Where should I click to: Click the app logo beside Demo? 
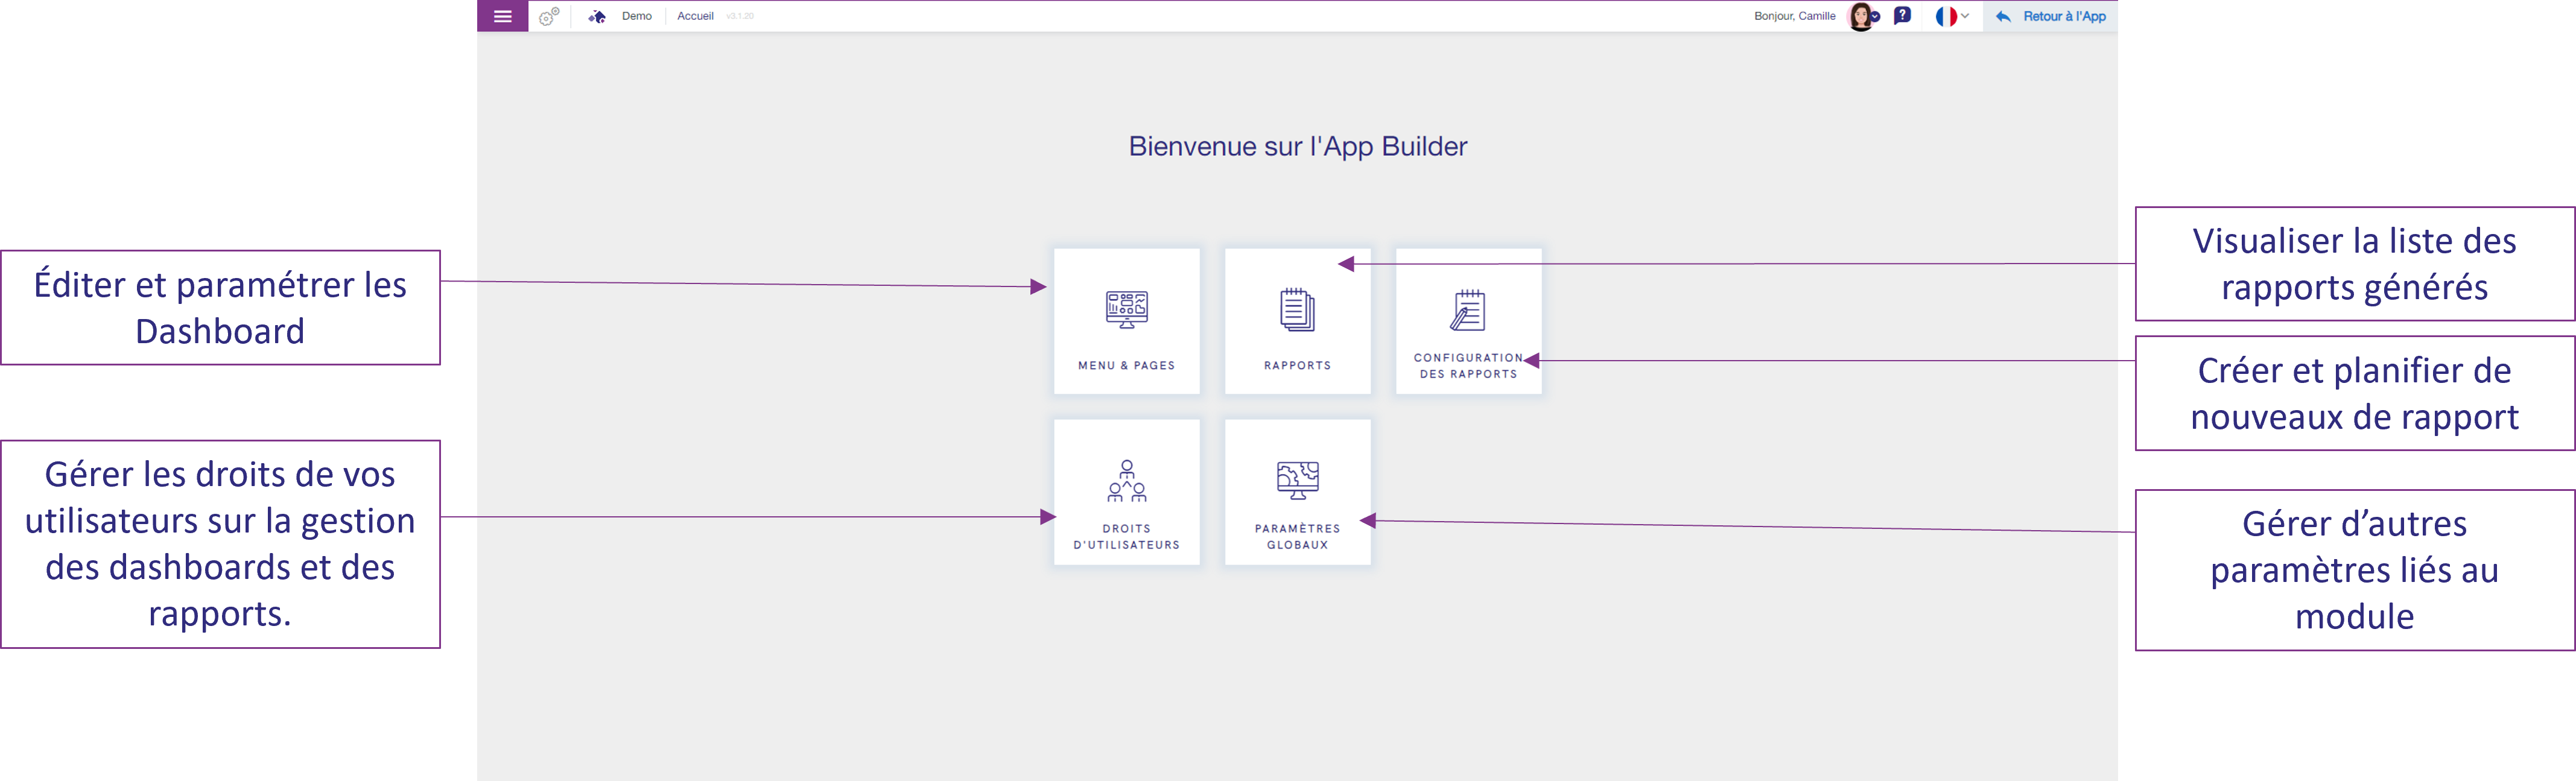(597, 16)
